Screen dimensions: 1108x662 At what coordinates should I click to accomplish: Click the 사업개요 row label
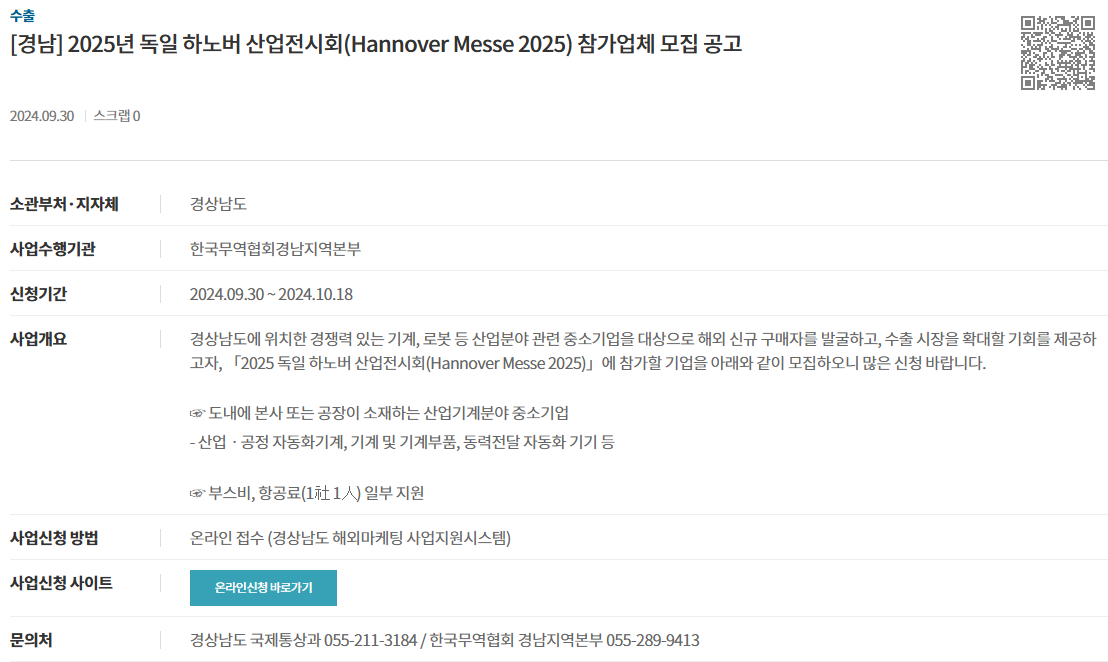(x=38, y=339)
